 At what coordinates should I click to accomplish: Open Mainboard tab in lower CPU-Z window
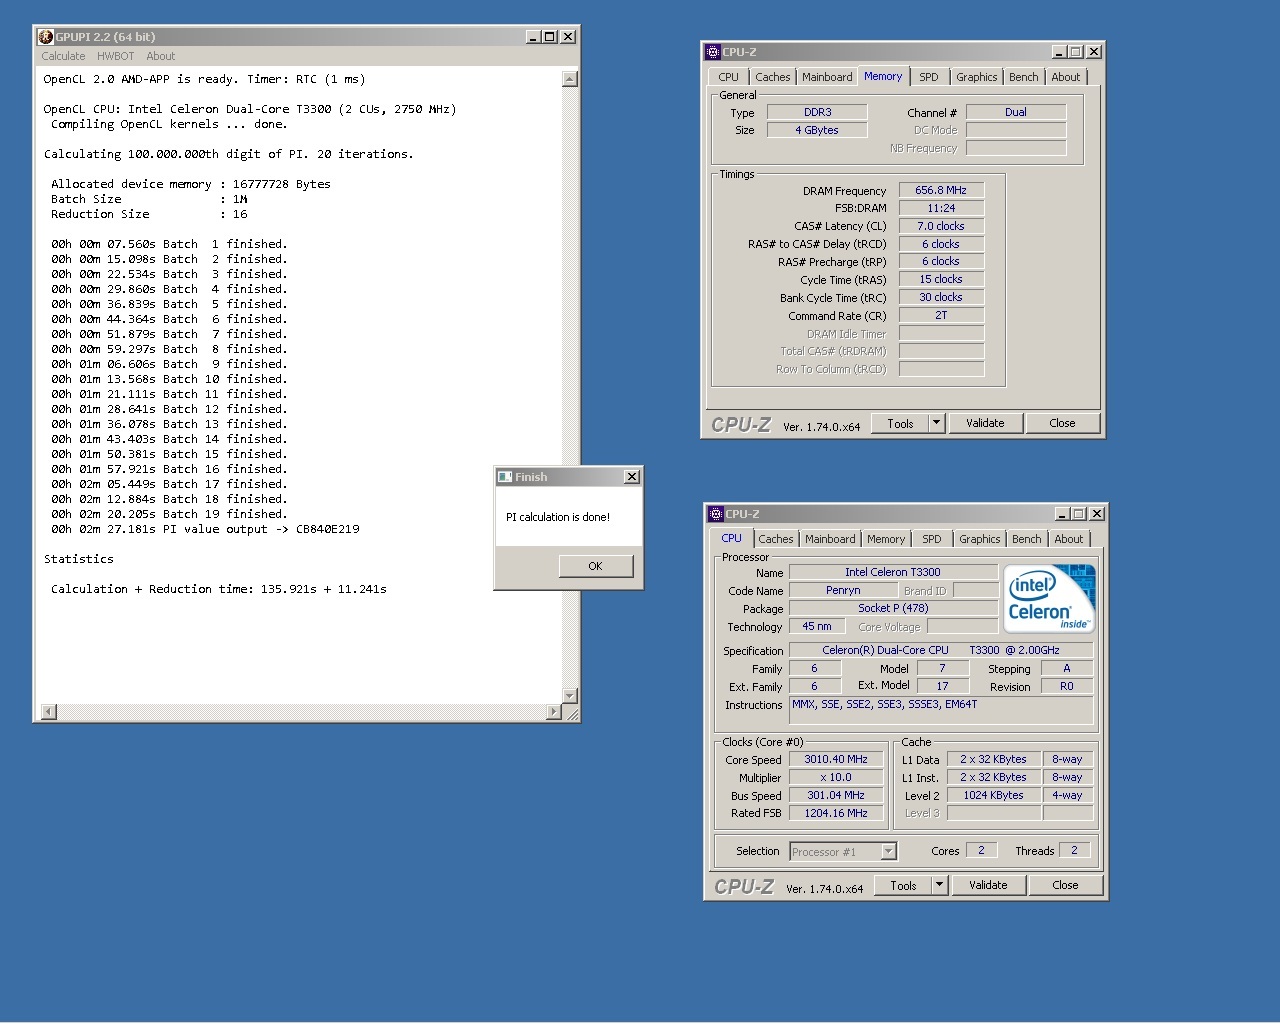[x=830, y=539]
